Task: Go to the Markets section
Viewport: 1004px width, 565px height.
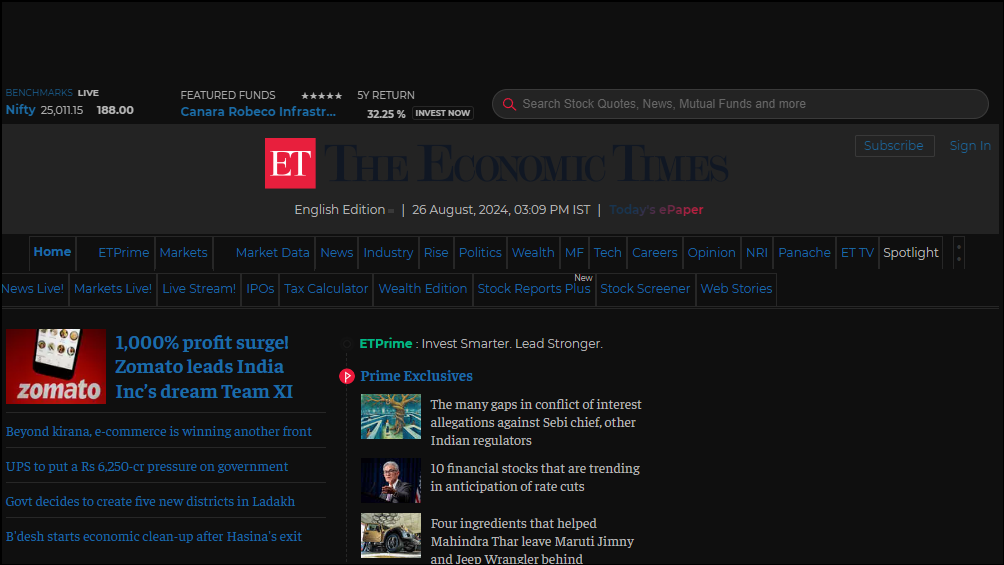Action: coord(183,252)
